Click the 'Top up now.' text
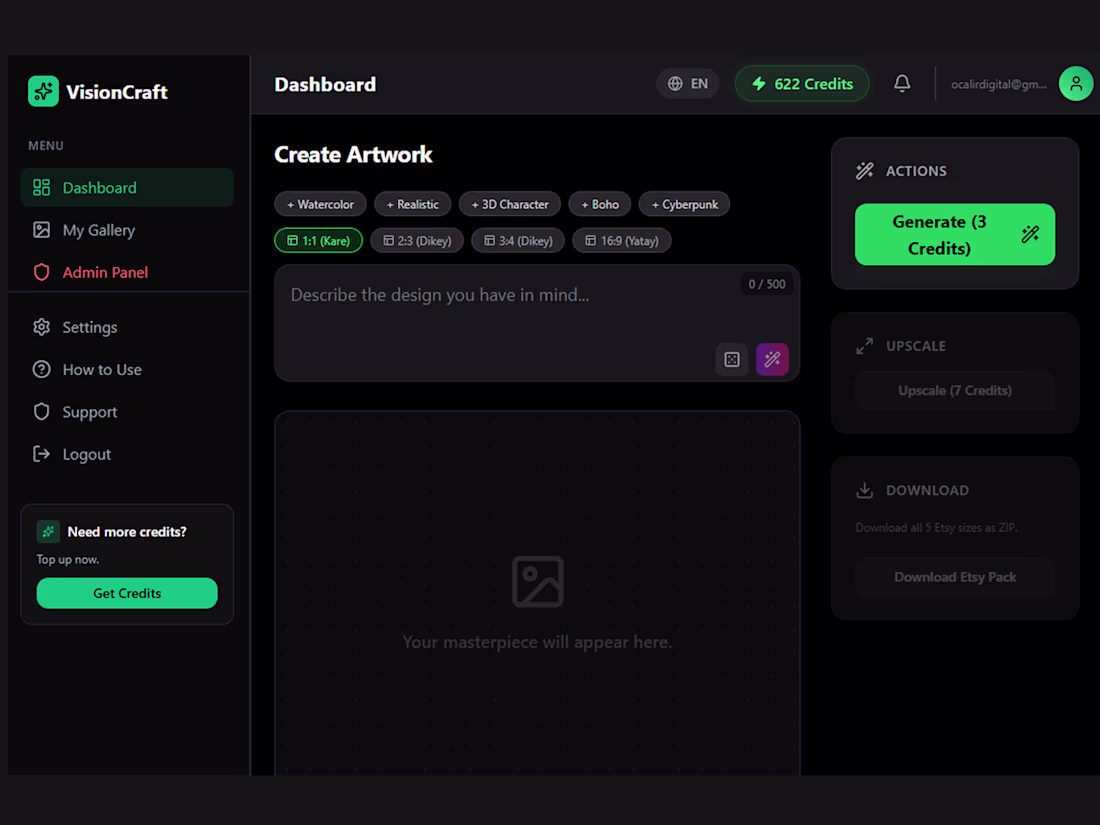 point(67,559)
